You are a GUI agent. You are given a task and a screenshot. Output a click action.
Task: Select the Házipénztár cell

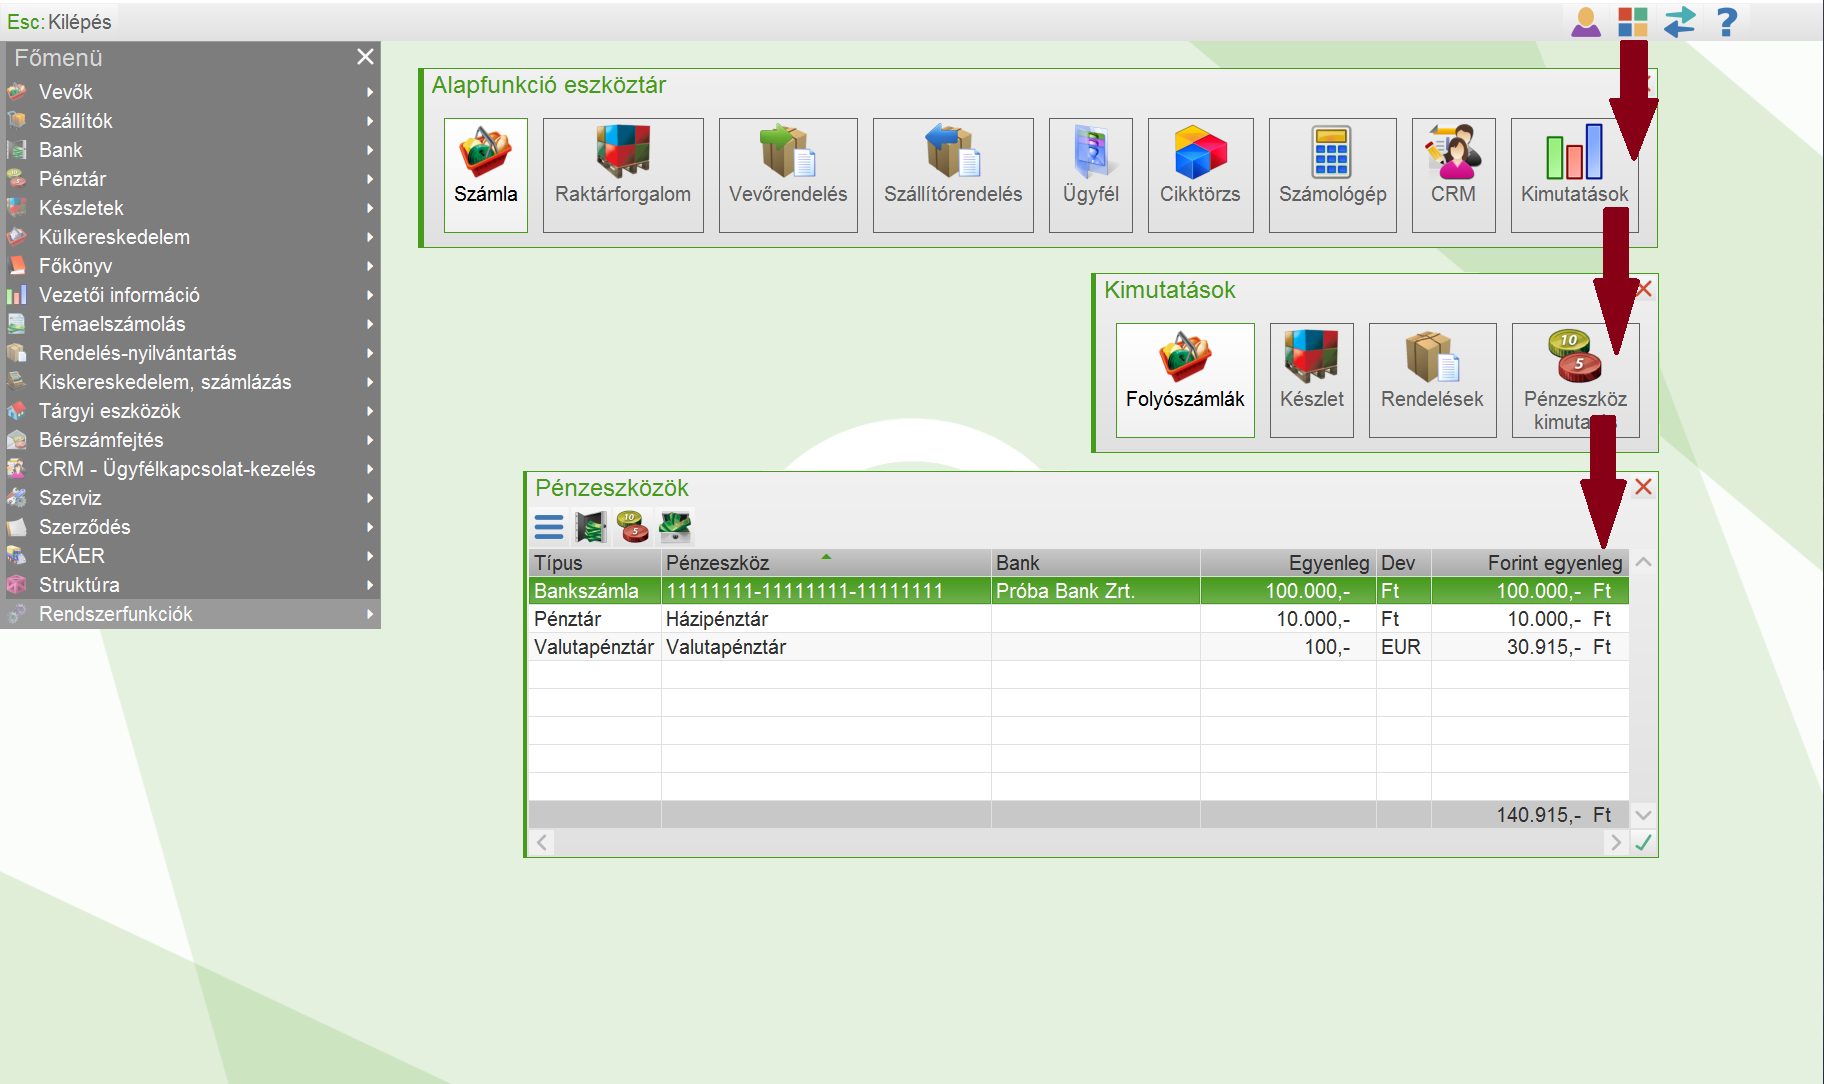(x=826, y=619)
